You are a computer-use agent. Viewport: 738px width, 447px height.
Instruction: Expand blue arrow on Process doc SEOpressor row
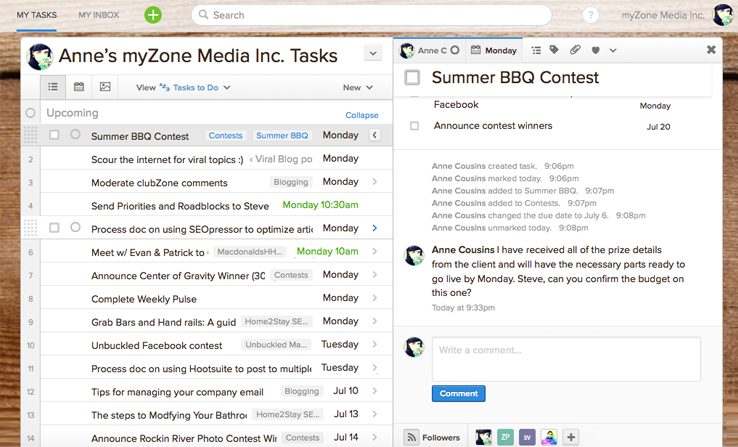tap(375, 228)
